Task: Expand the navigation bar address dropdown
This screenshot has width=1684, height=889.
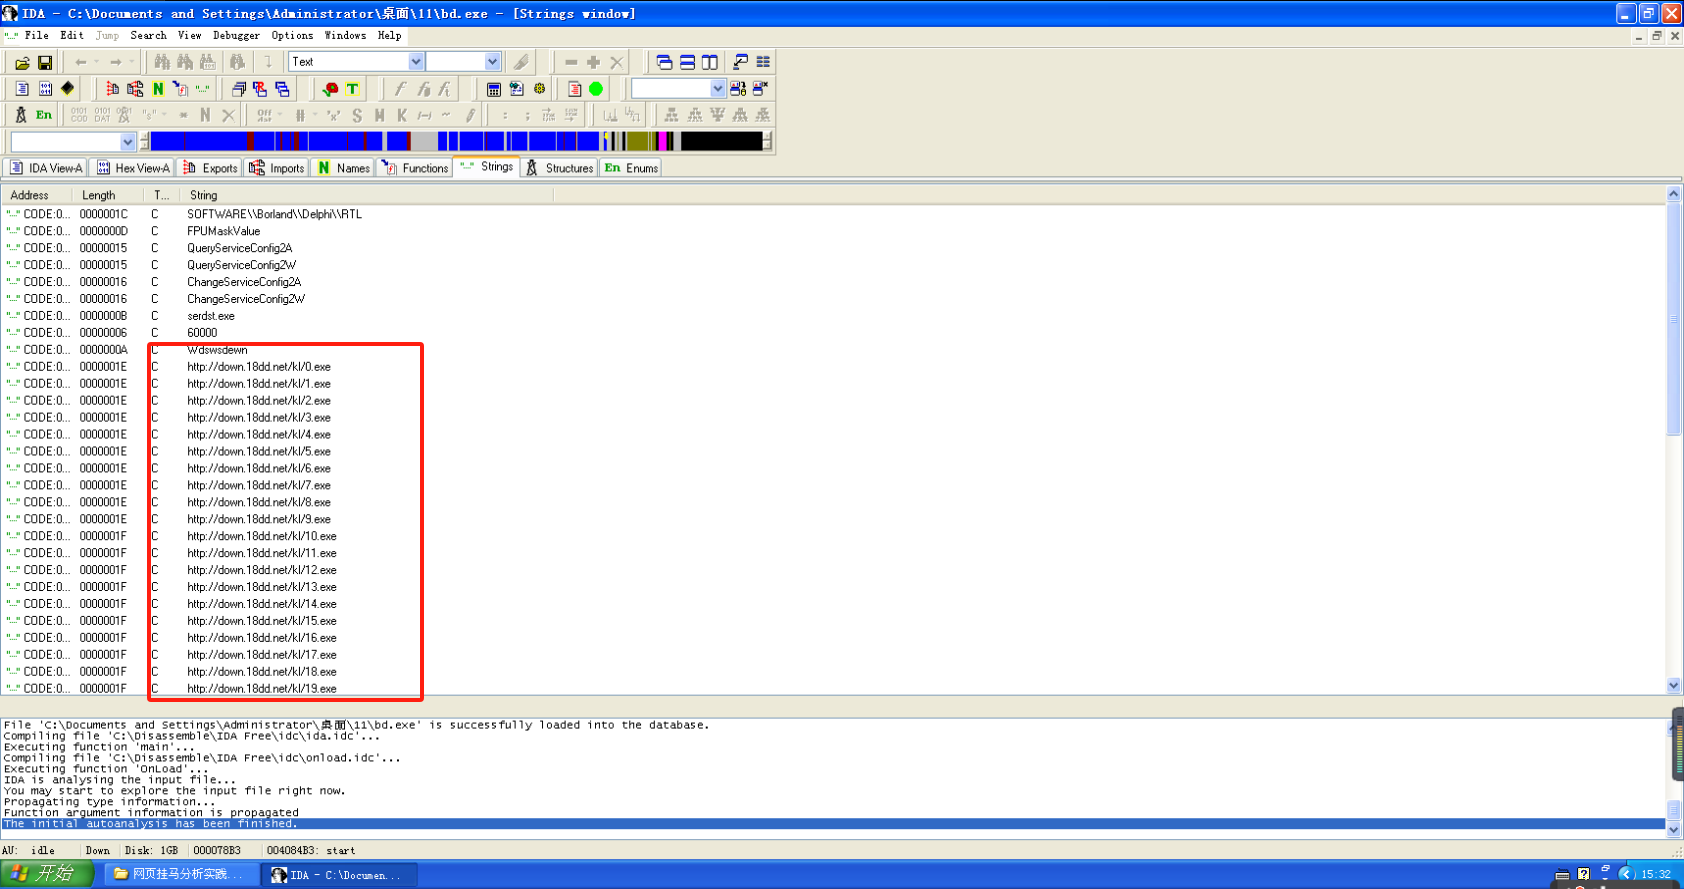Action: [127, 142]
